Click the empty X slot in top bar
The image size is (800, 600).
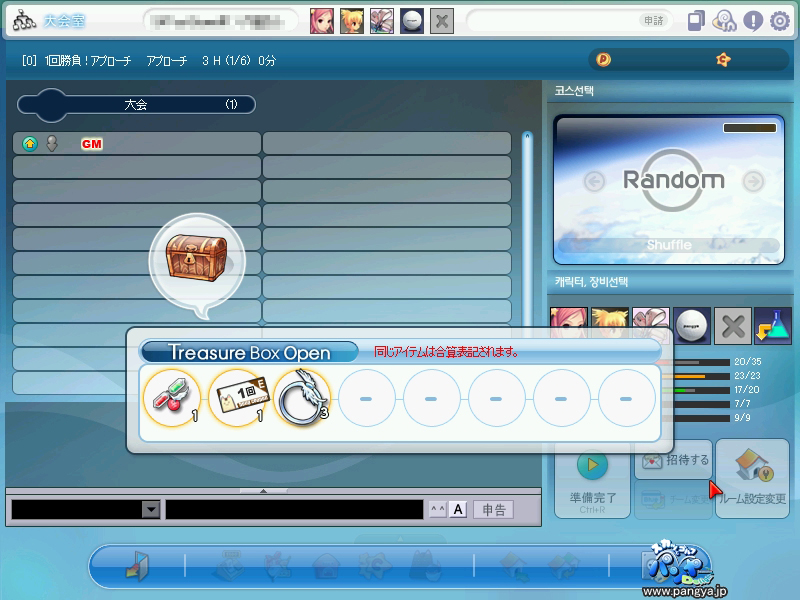tap(442, 21)
